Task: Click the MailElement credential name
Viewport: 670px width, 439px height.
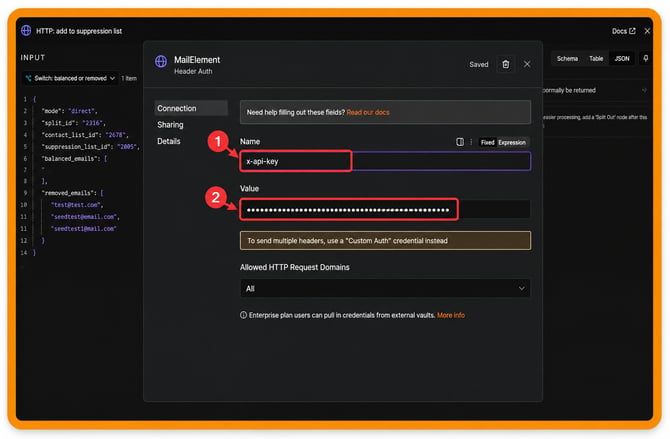Action: pos(197,60)
